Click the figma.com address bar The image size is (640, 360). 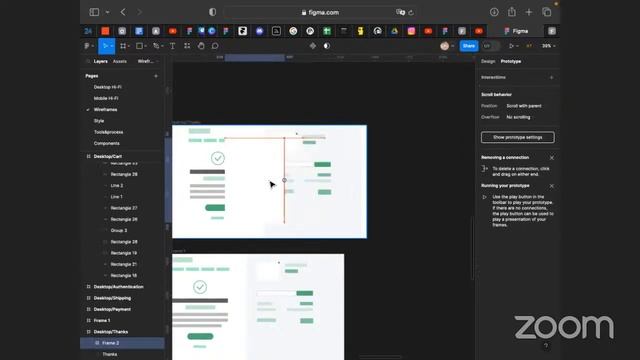320,12
